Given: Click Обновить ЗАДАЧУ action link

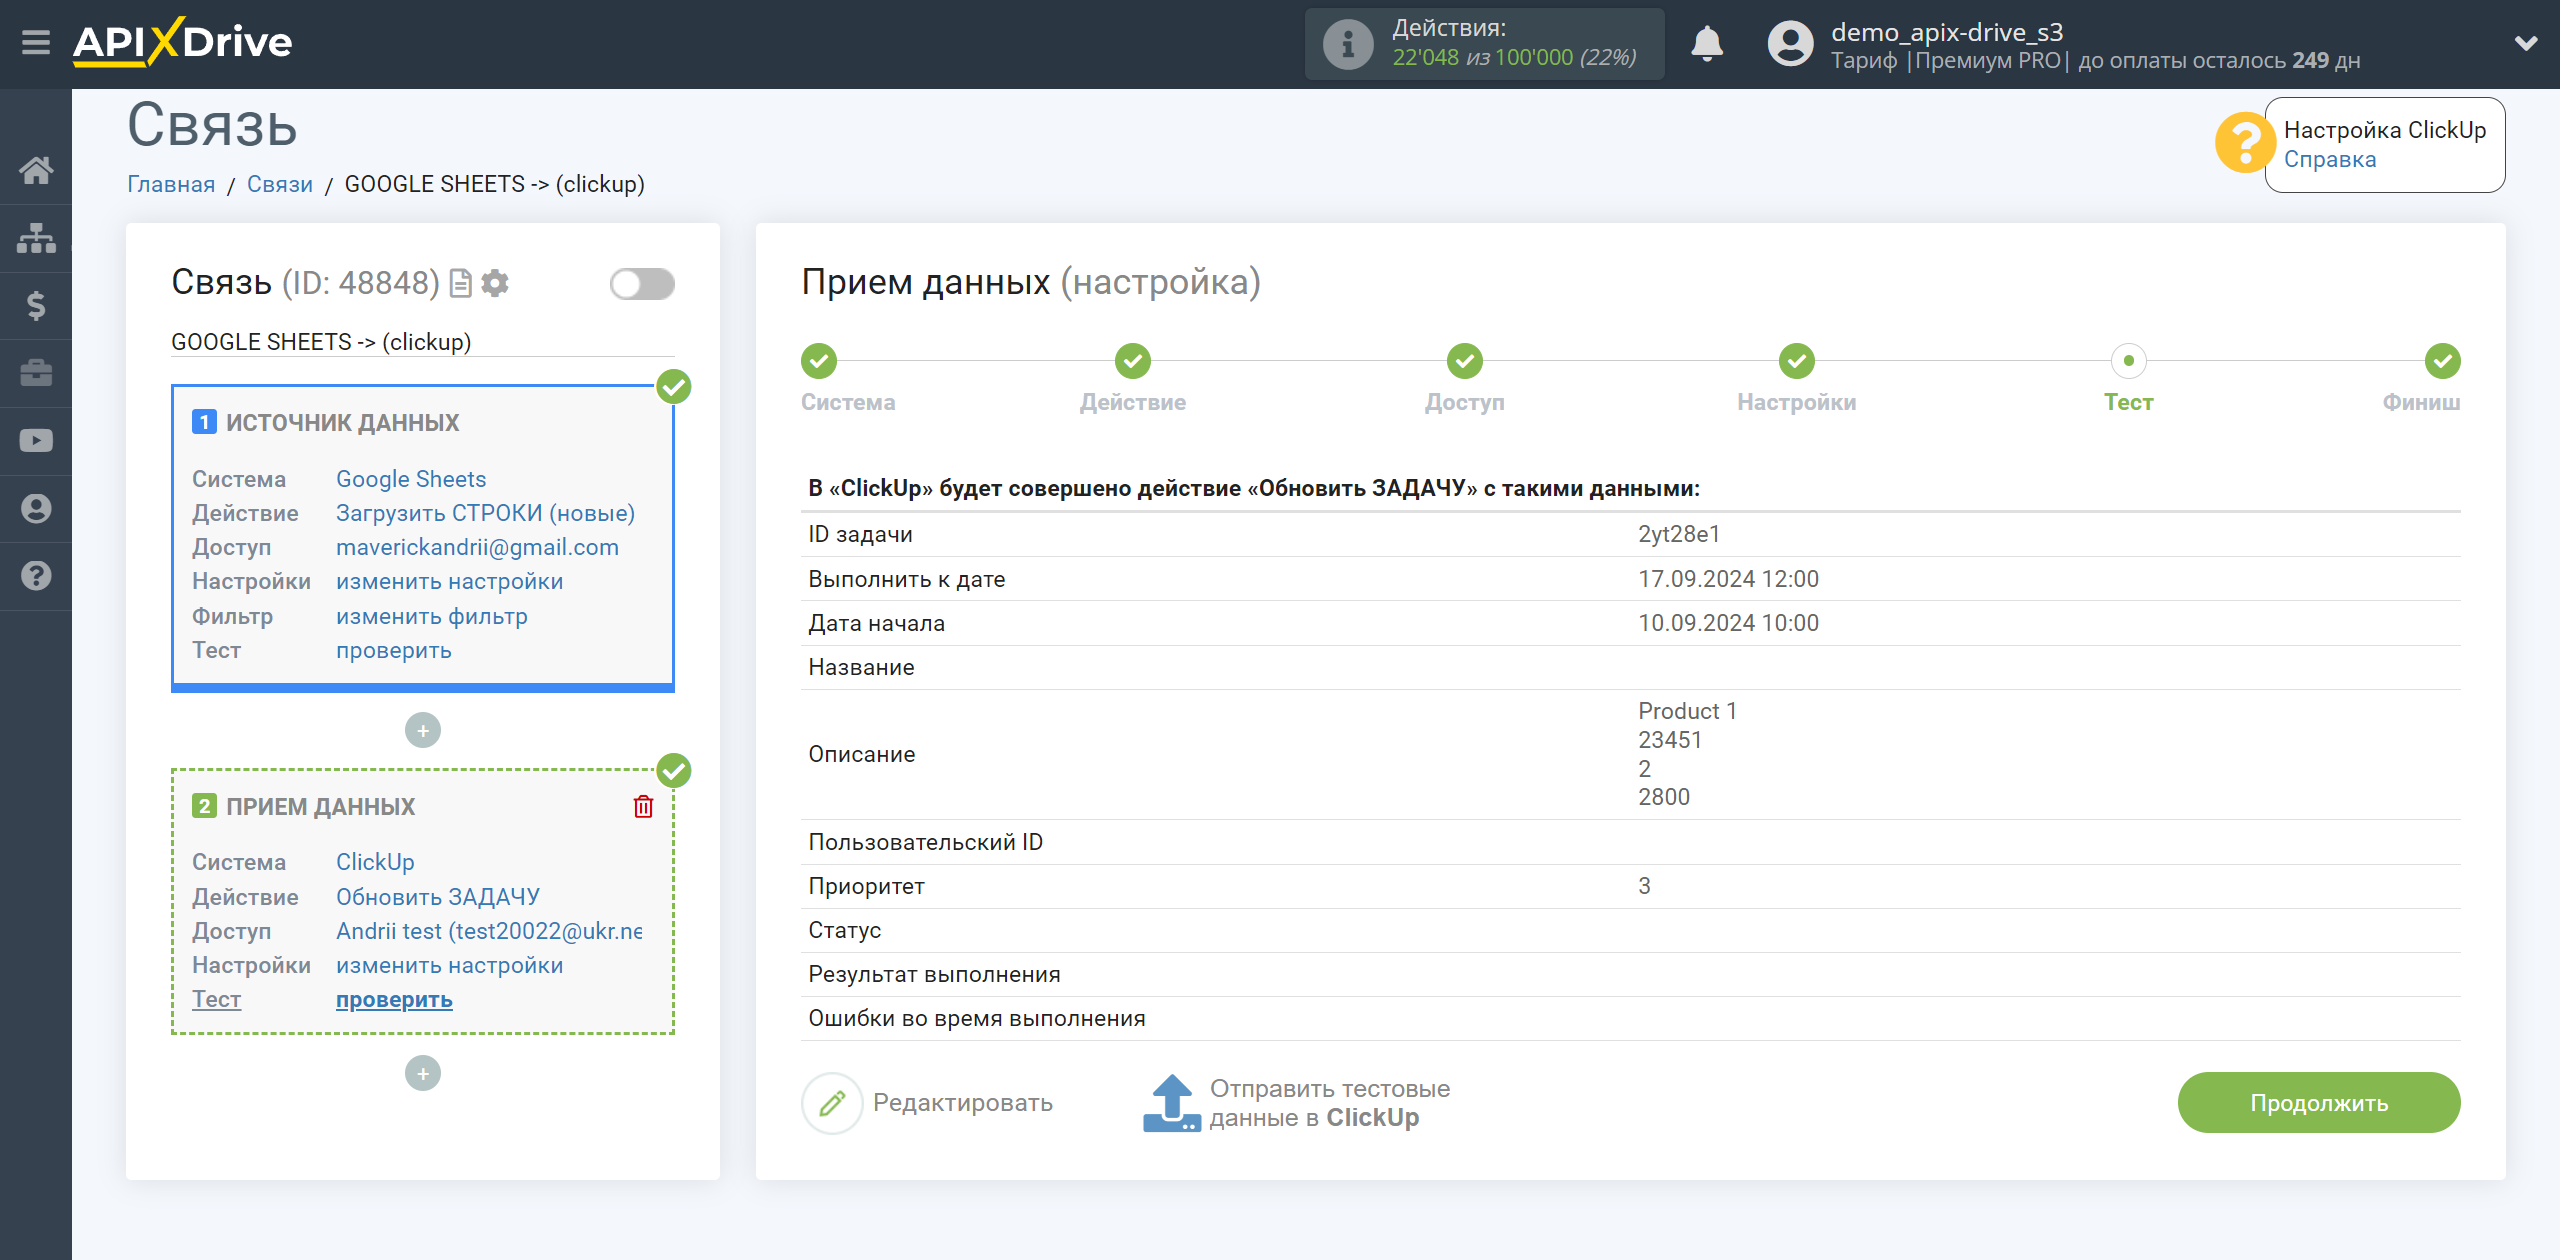Looking at the screenshot, I should (x=438, y=897).
